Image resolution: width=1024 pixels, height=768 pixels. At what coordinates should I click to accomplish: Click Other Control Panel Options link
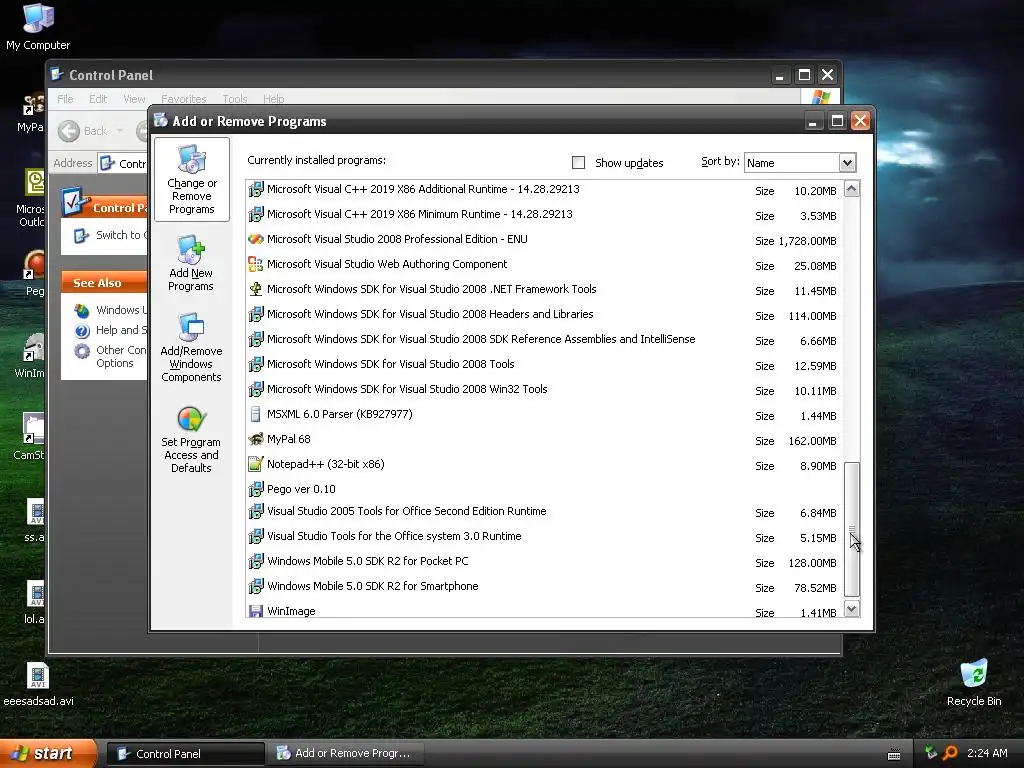coord(121,357)
